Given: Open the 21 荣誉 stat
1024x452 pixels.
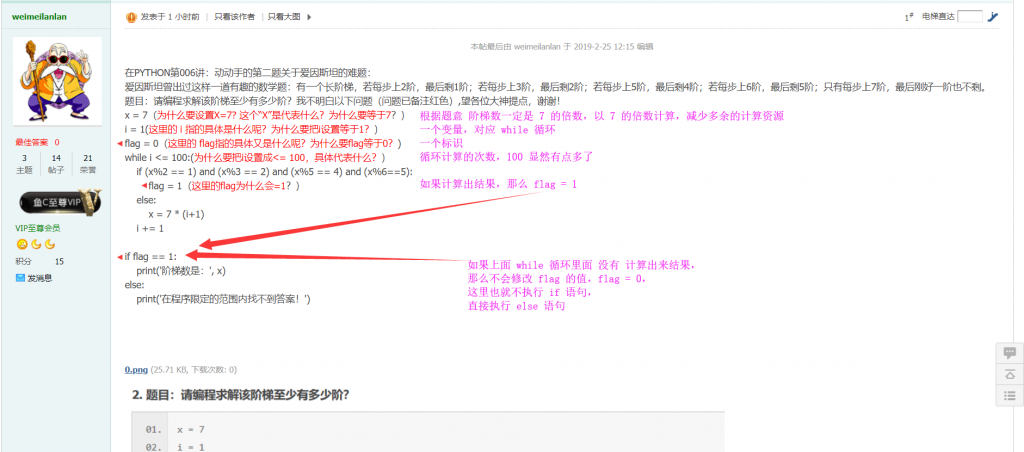Looking at the screenshot, I should (x=88, y=163).
